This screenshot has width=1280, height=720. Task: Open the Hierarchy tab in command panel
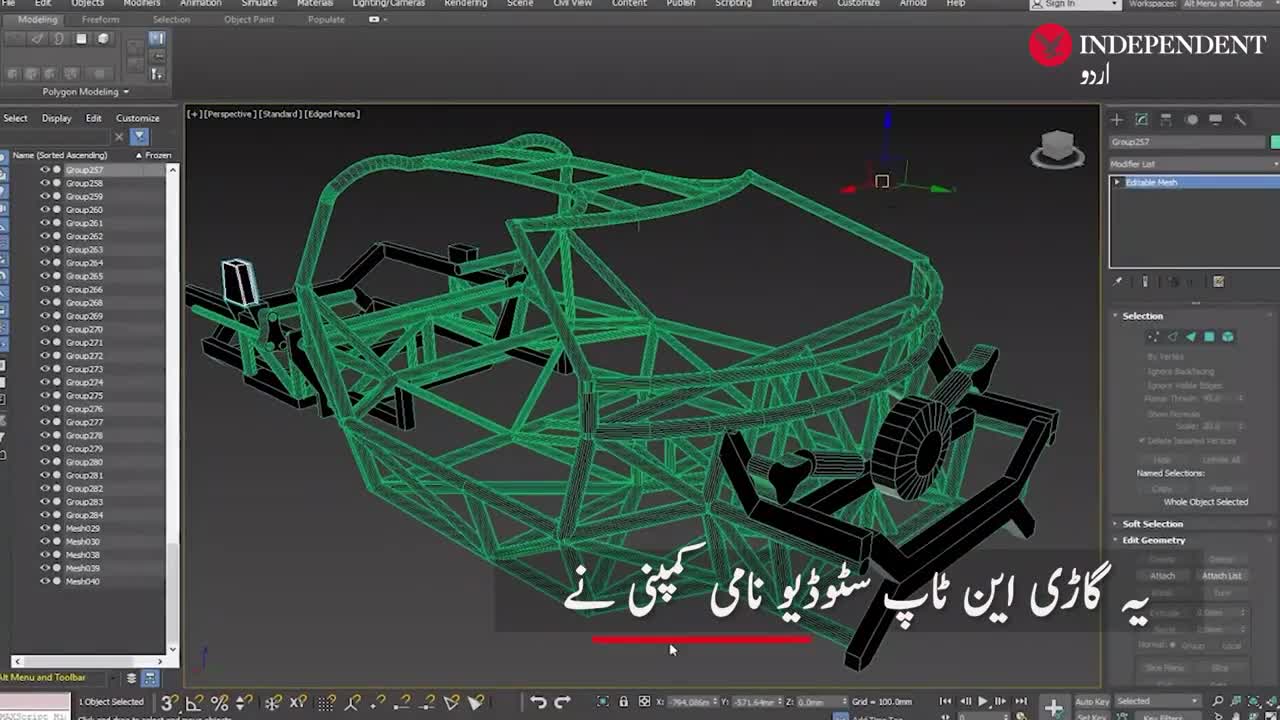pos(1166,119)
